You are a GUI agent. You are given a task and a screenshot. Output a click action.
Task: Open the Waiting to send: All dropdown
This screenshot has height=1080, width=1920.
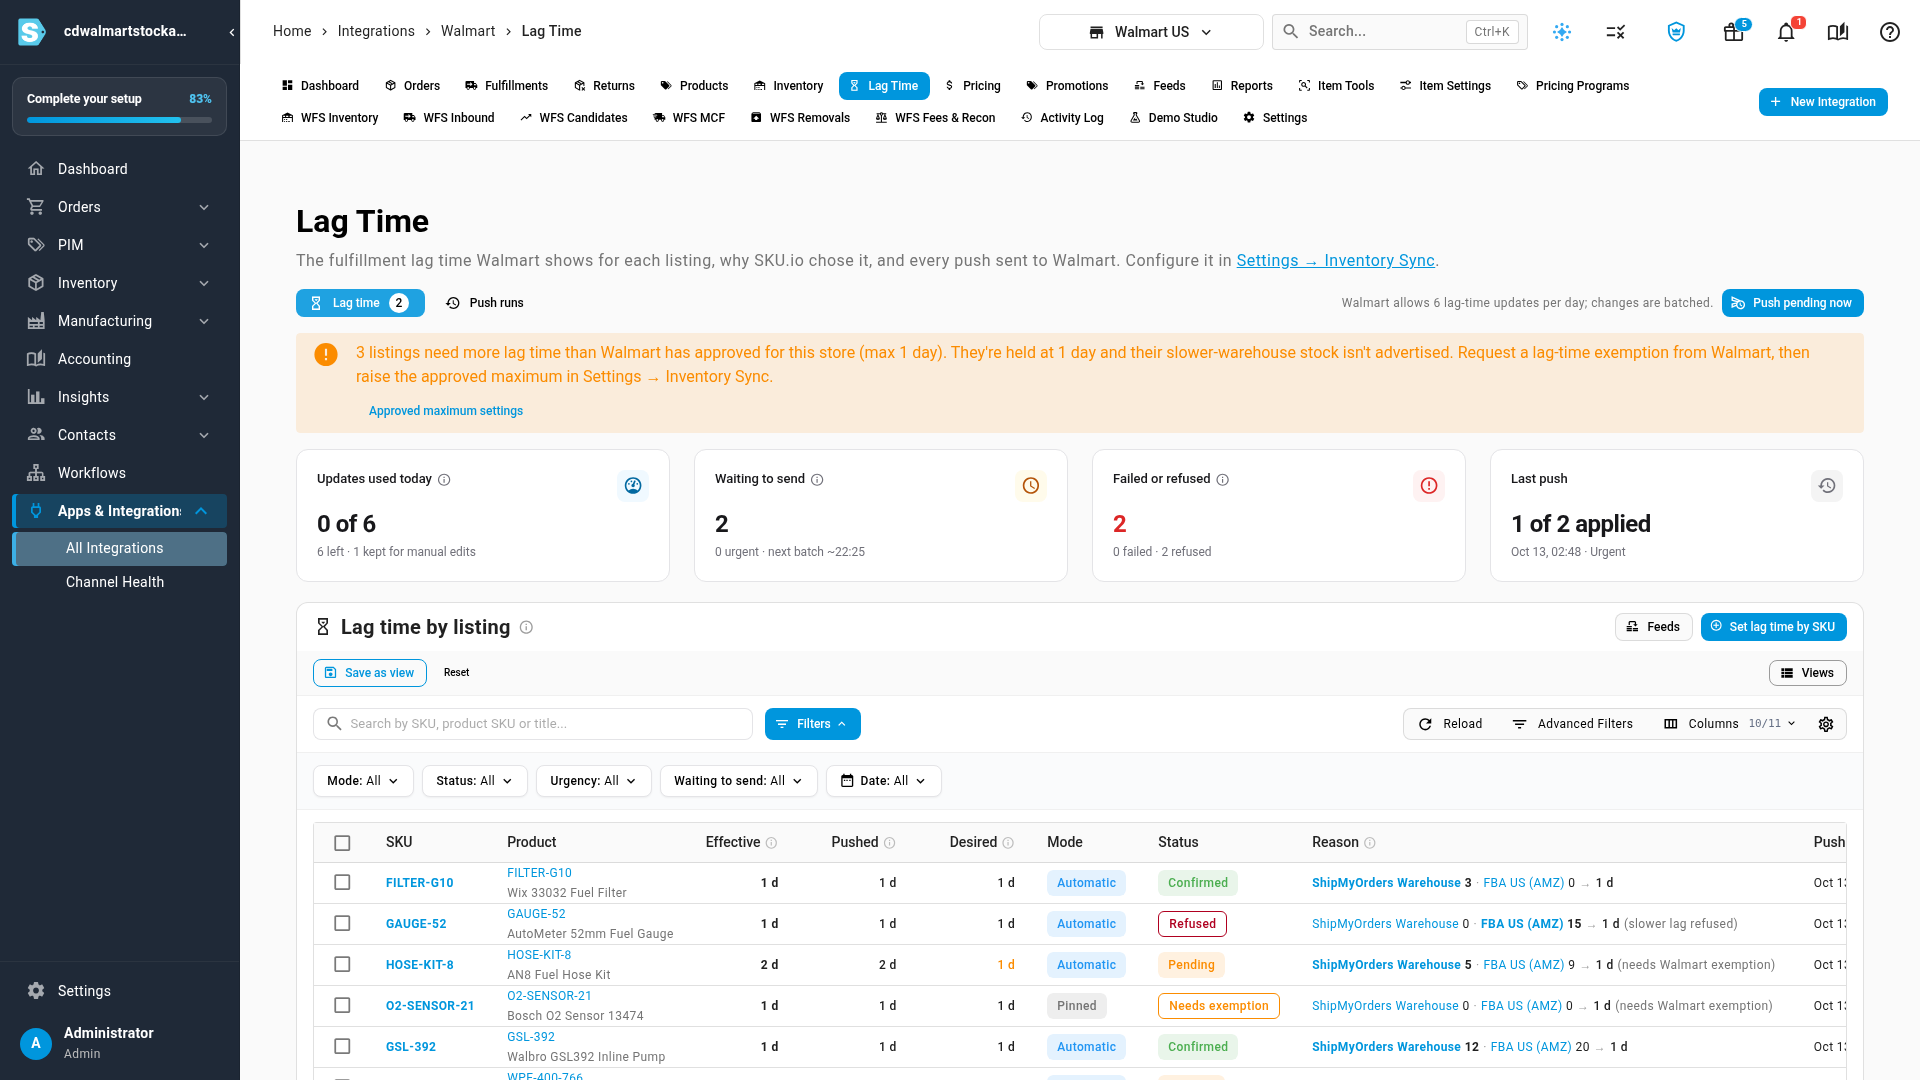(738, 781)
